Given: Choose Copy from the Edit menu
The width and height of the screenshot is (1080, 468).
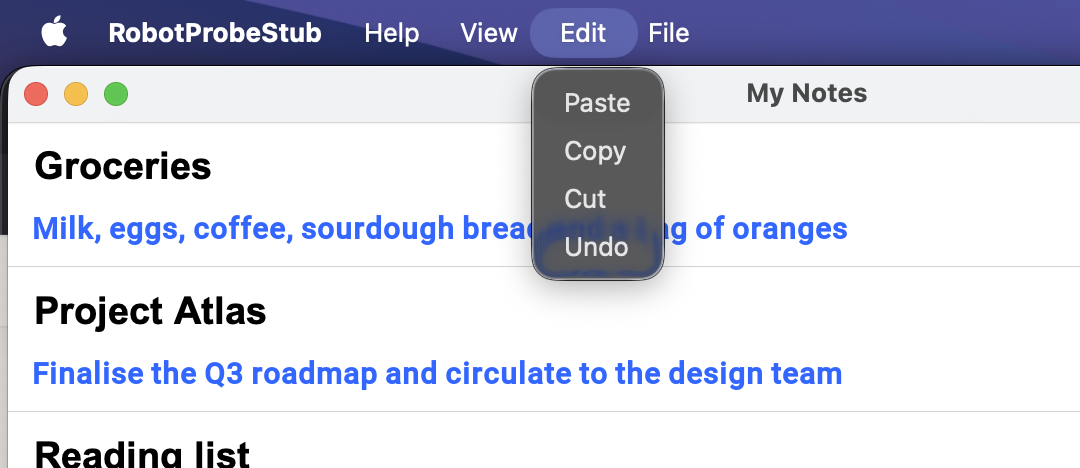Looking at the screenshot, I should point(597,151).
